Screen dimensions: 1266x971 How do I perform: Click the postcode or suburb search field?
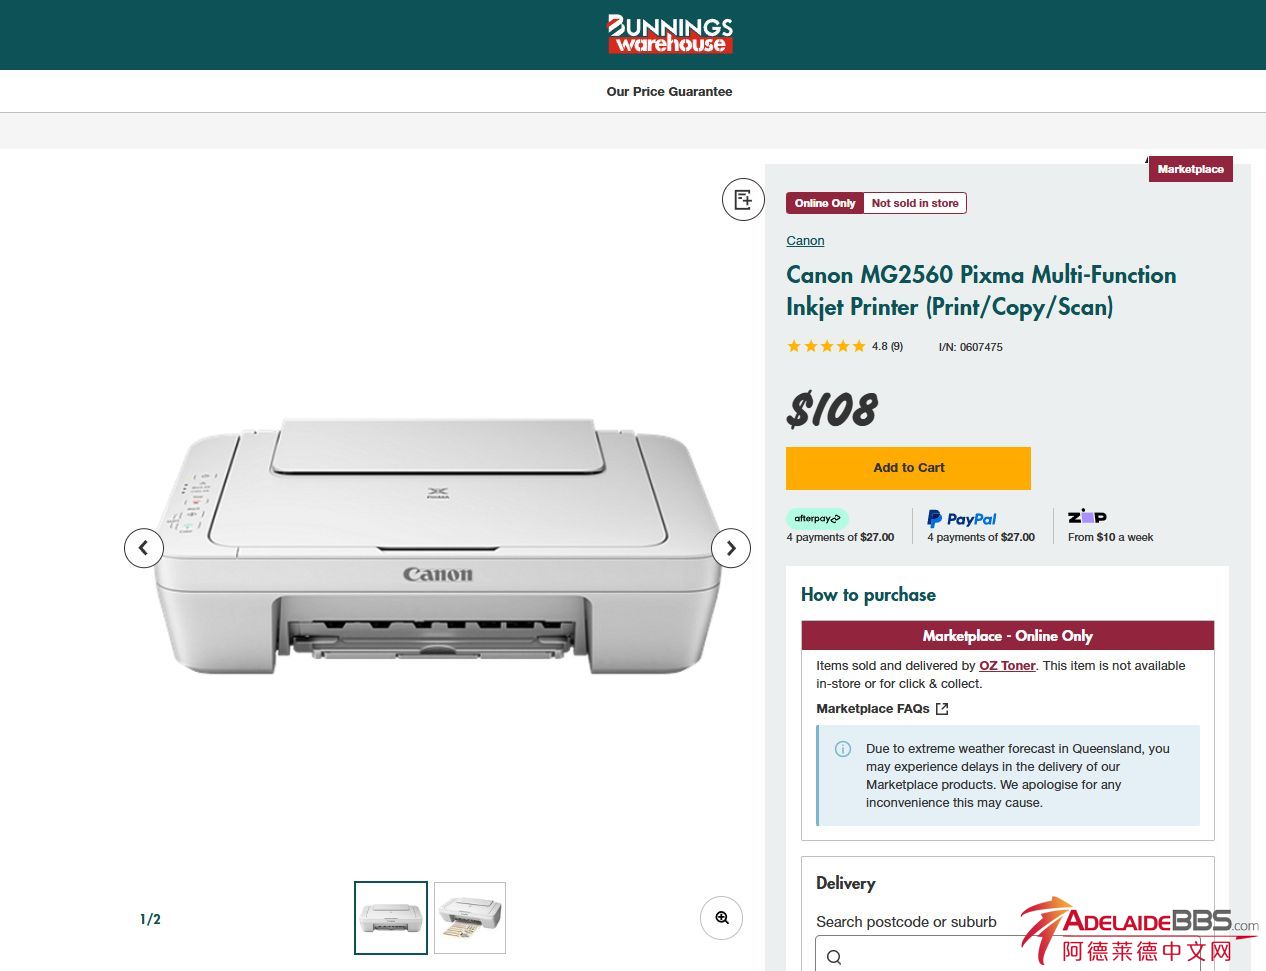(1008, 956)
